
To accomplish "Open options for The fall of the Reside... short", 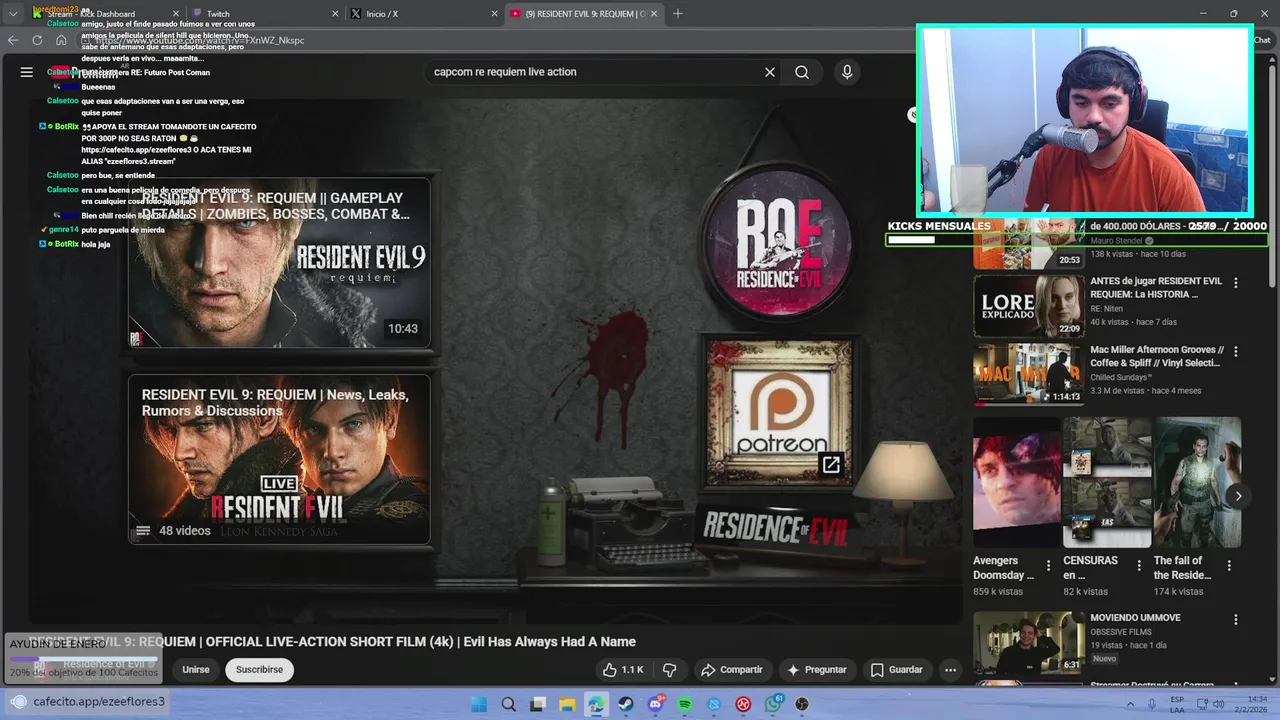I will pos(1229,566).
